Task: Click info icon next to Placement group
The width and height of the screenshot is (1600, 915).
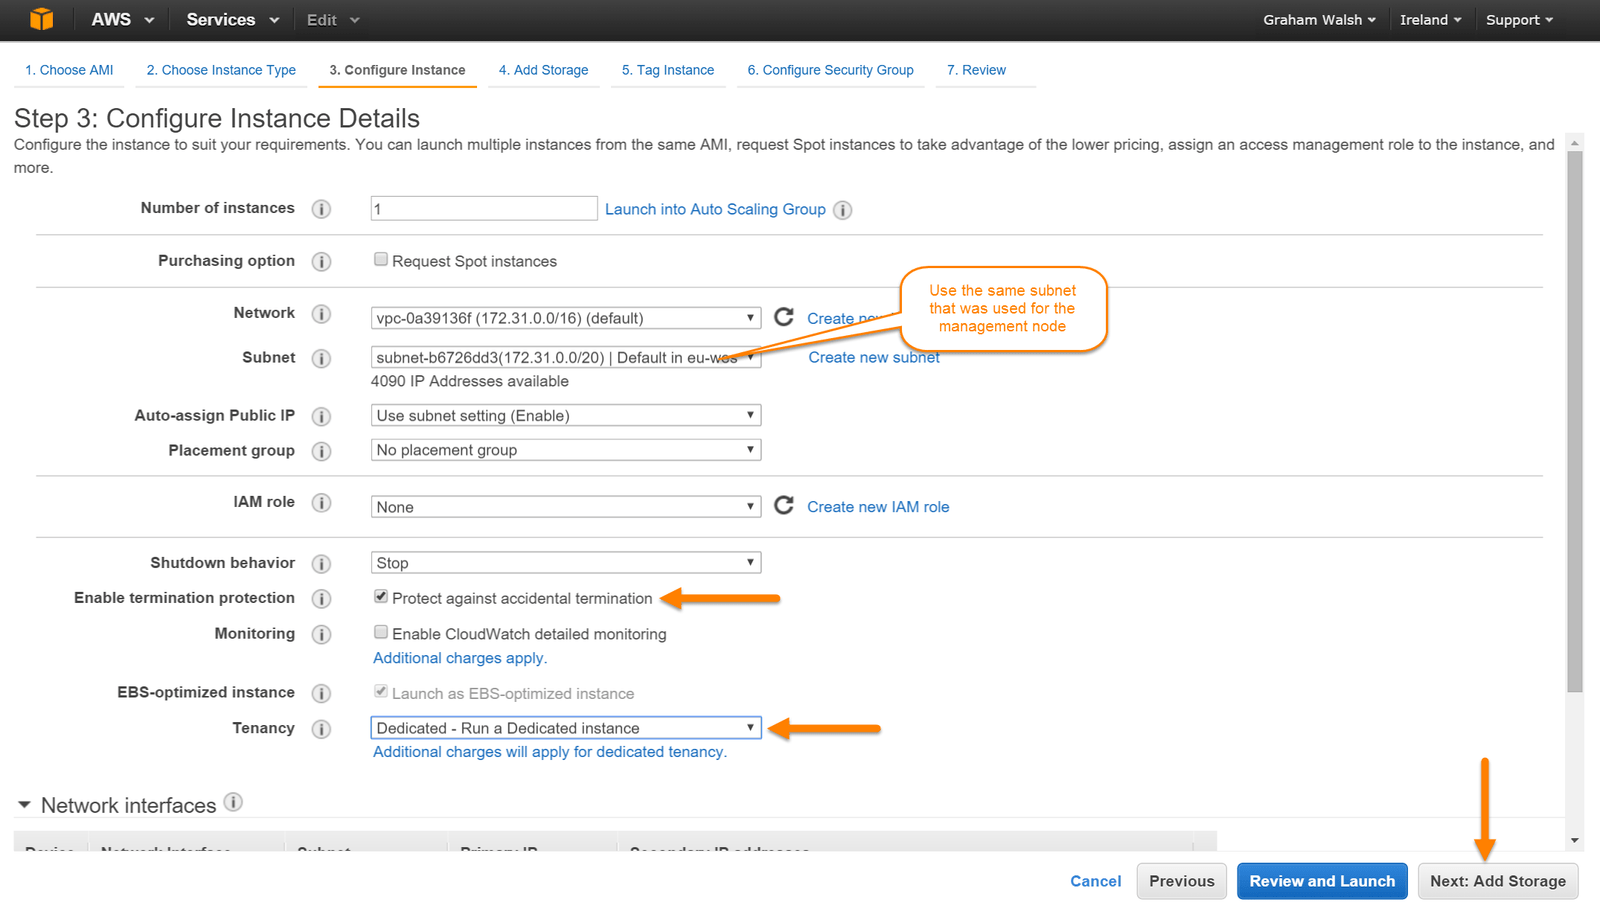Action: [x=321, y=451]
